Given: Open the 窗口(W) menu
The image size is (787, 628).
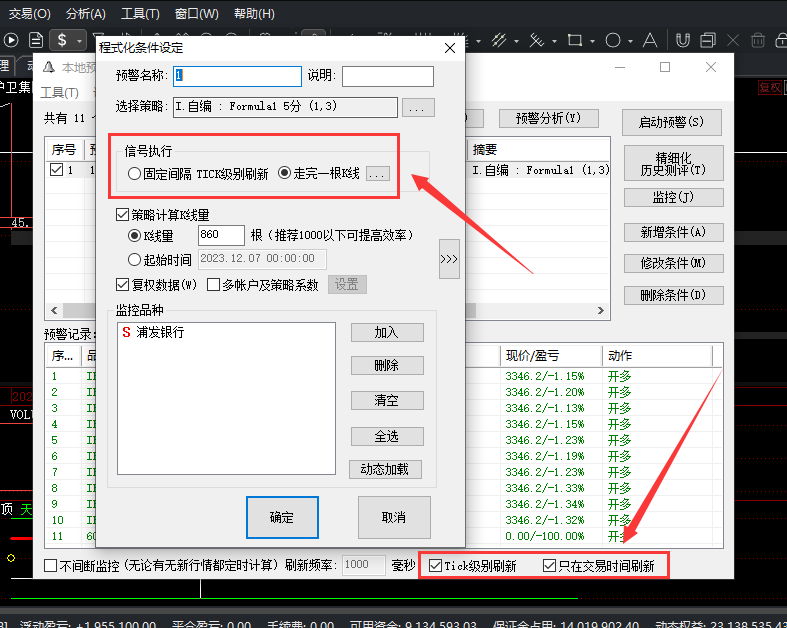Looking at the screenshot, I should click(x=196, y=14).
